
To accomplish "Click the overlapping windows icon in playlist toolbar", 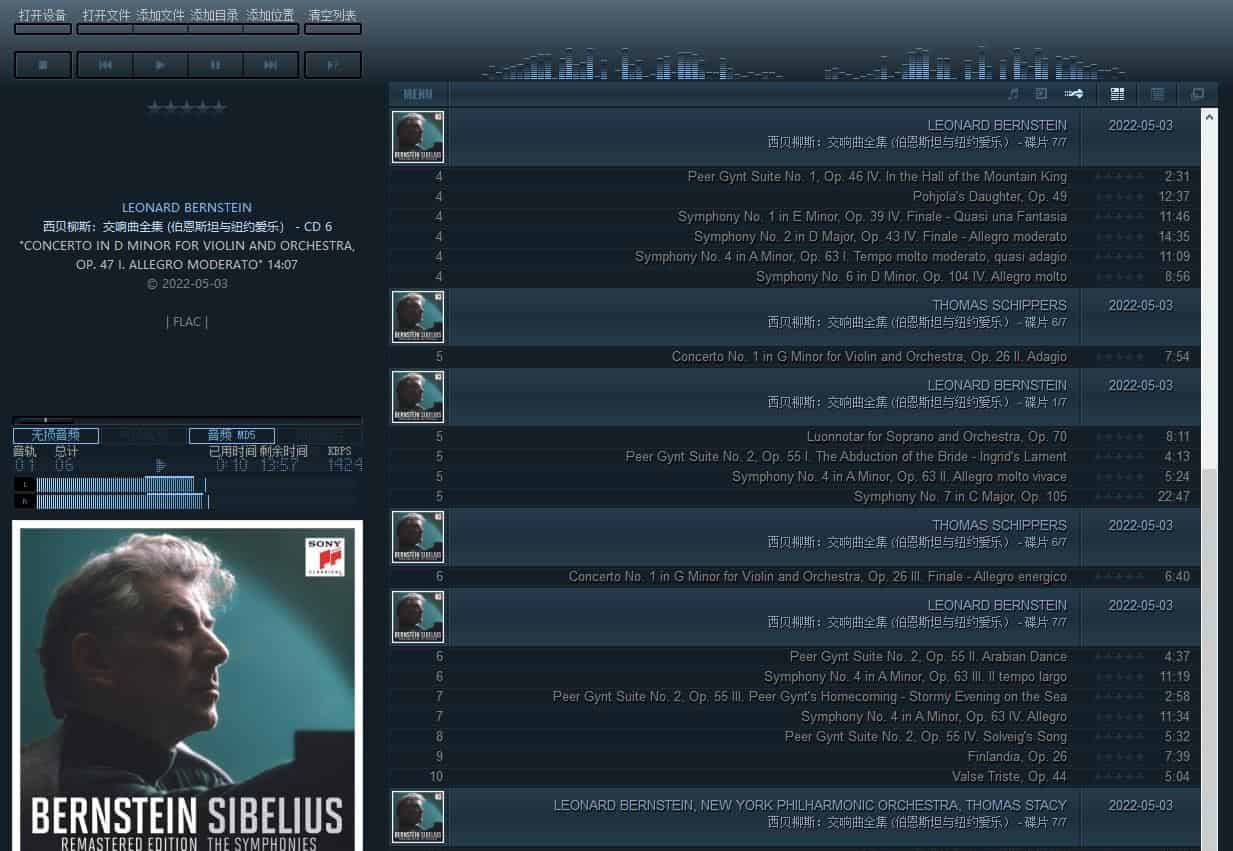I will pos(1197,94).
